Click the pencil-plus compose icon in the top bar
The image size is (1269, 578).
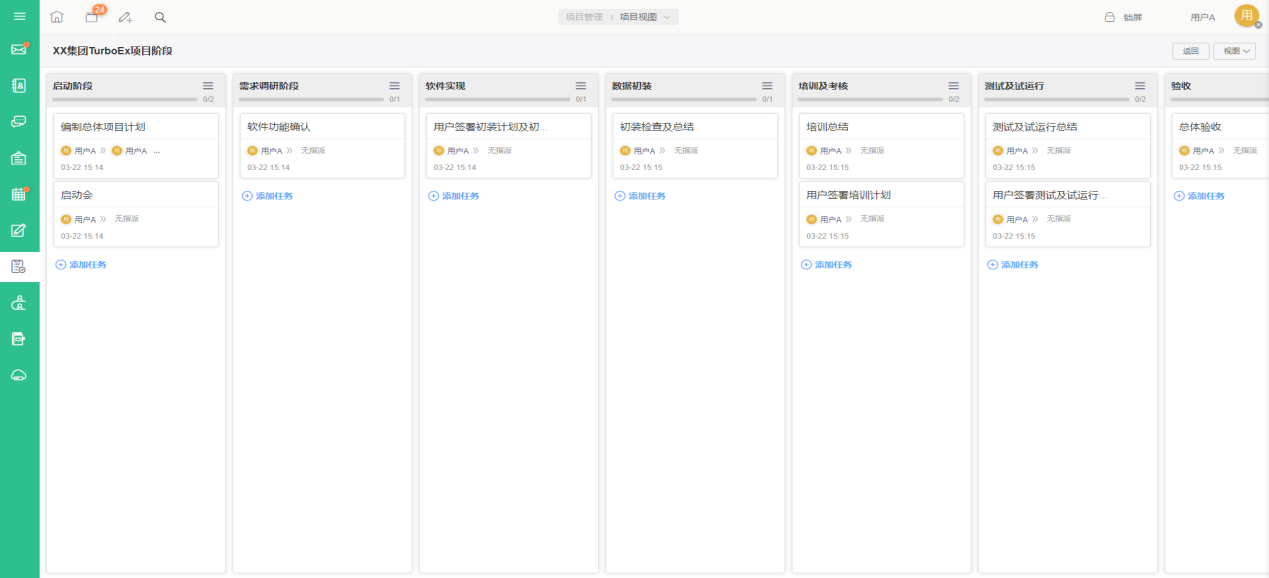click(125, 17)
